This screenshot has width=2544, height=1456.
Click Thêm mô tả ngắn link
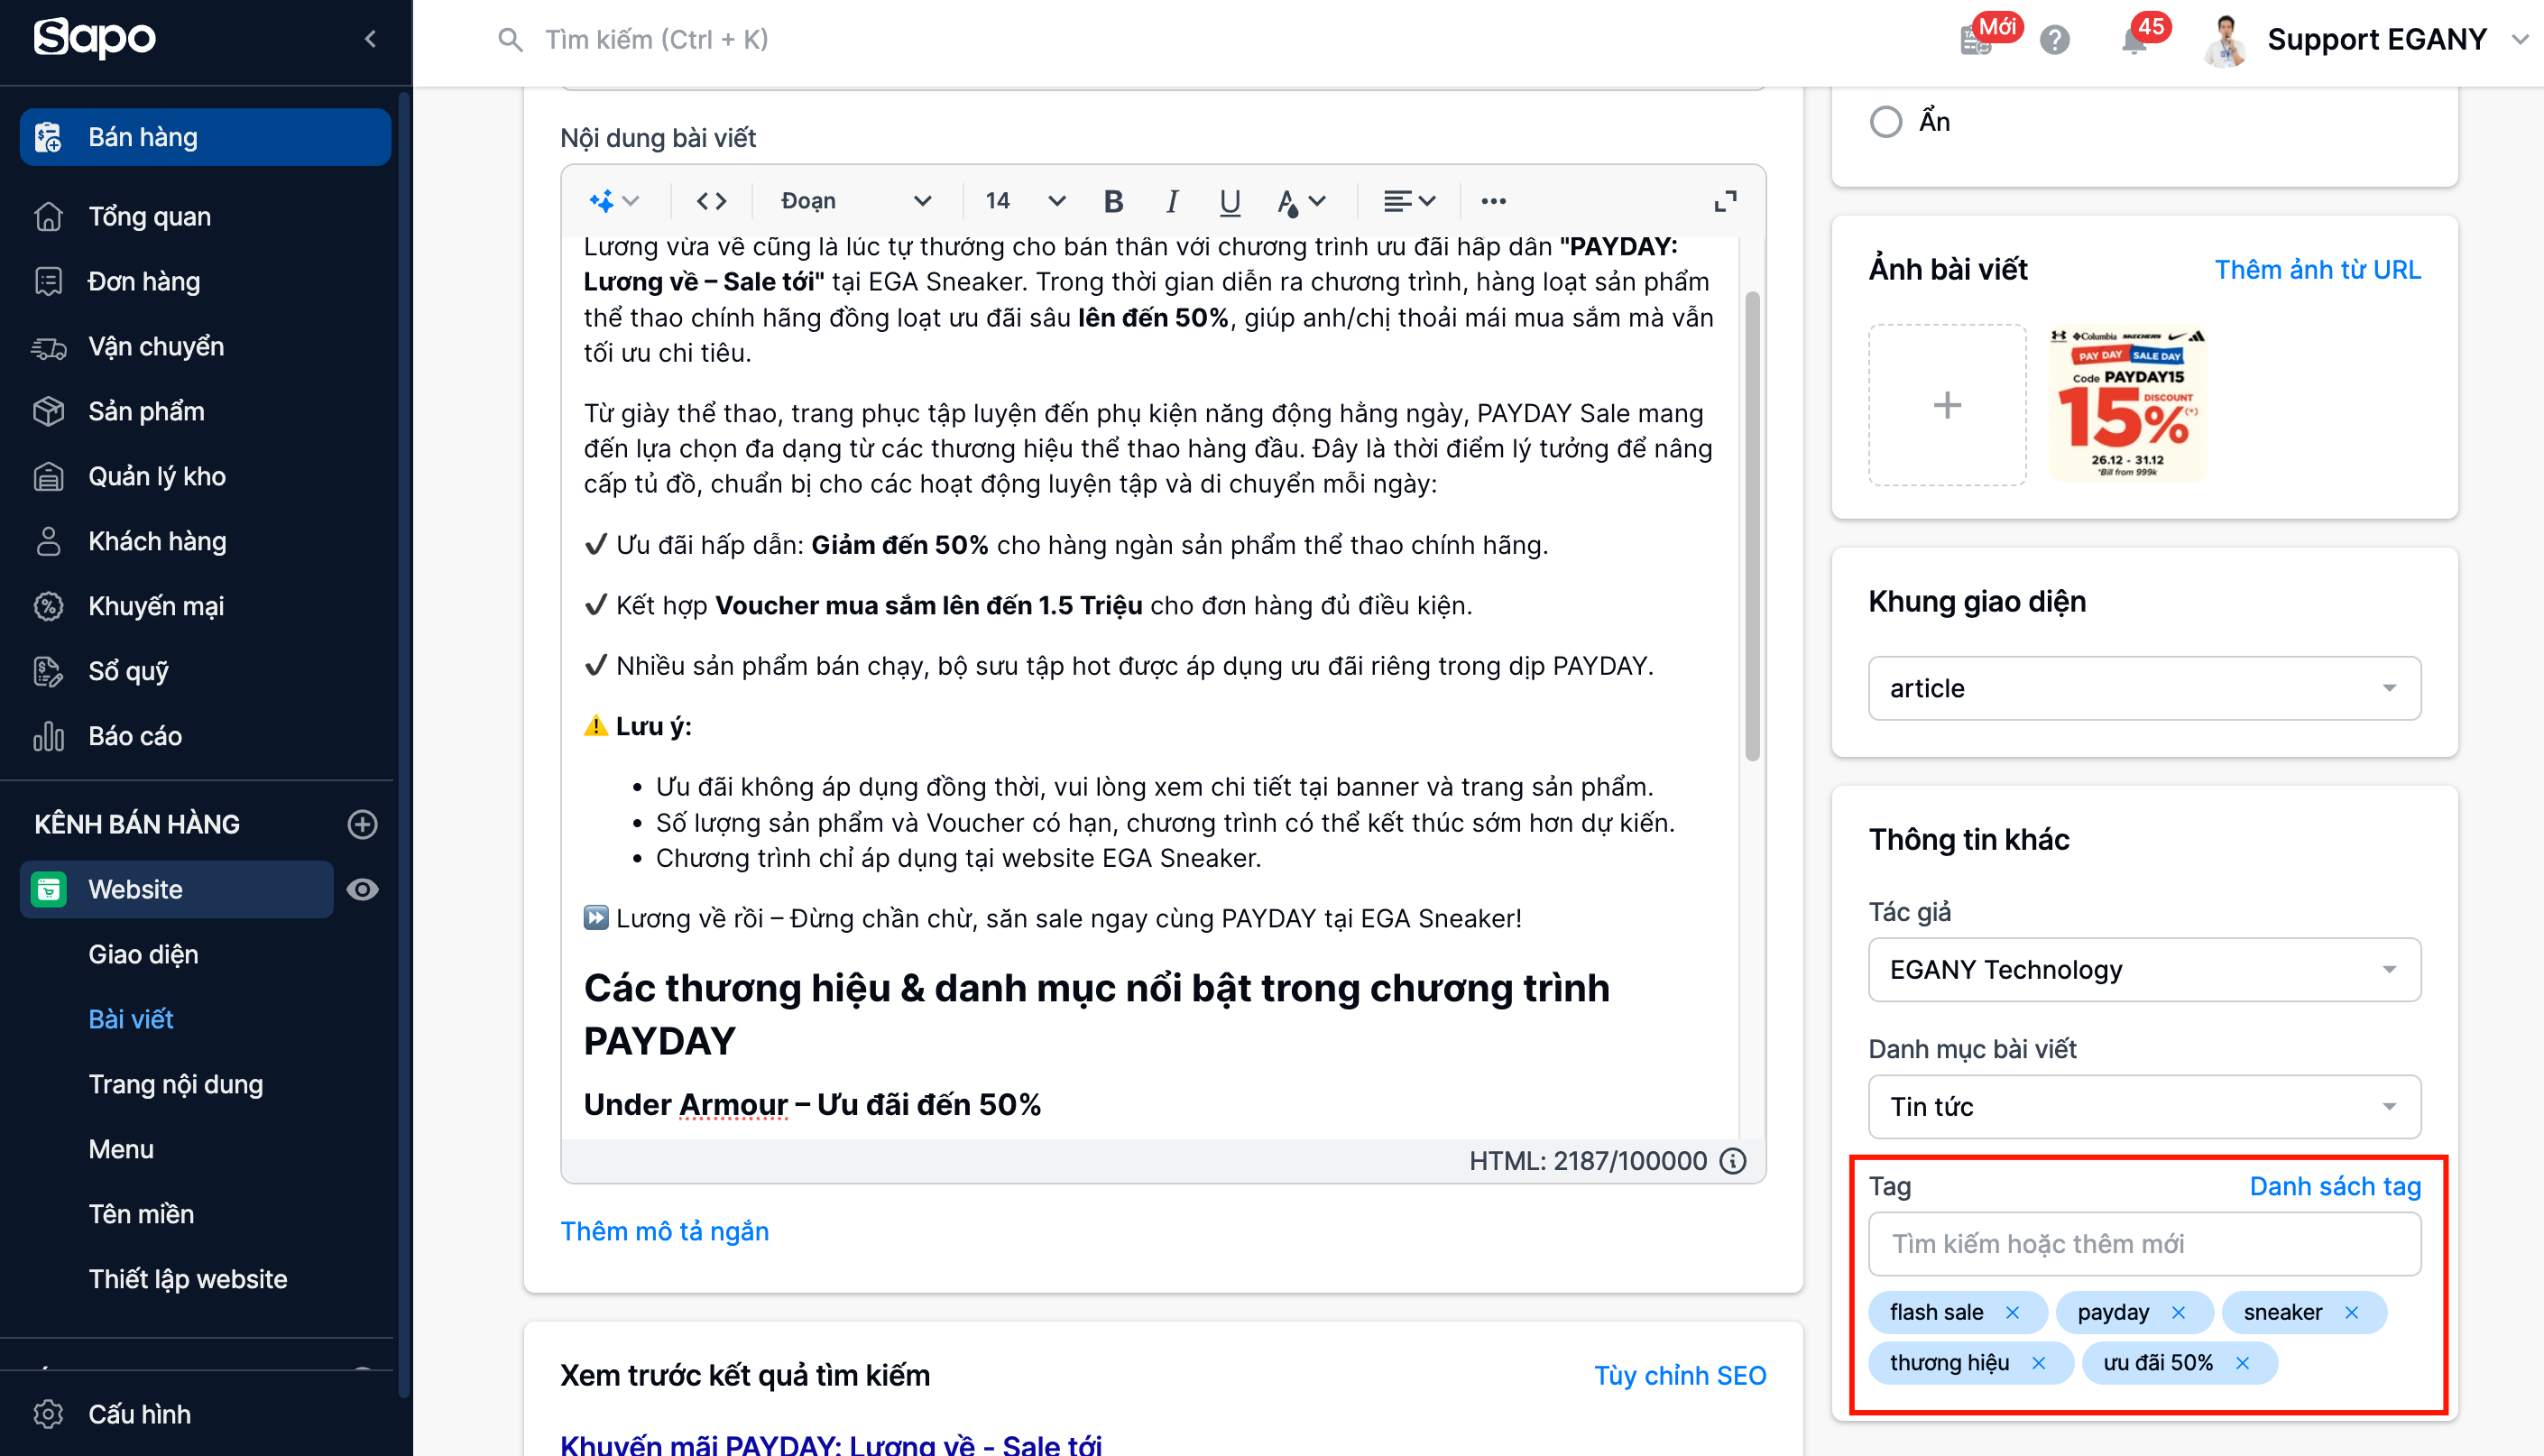click(664, 1231)
